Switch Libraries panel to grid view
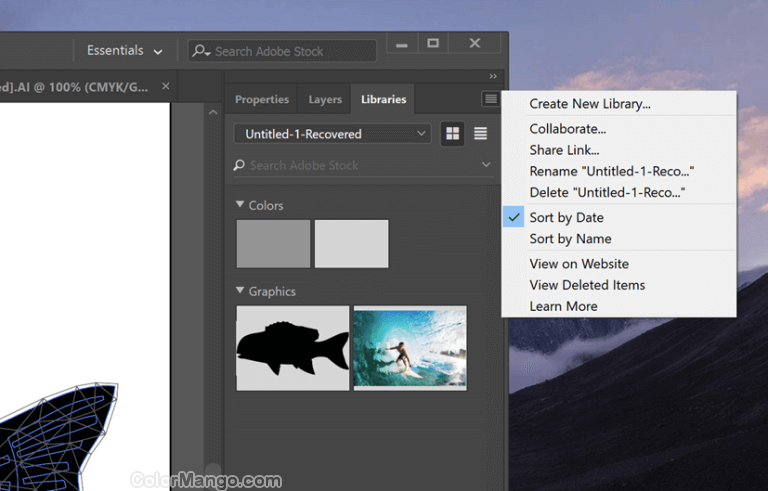 (x=452, y=134)
